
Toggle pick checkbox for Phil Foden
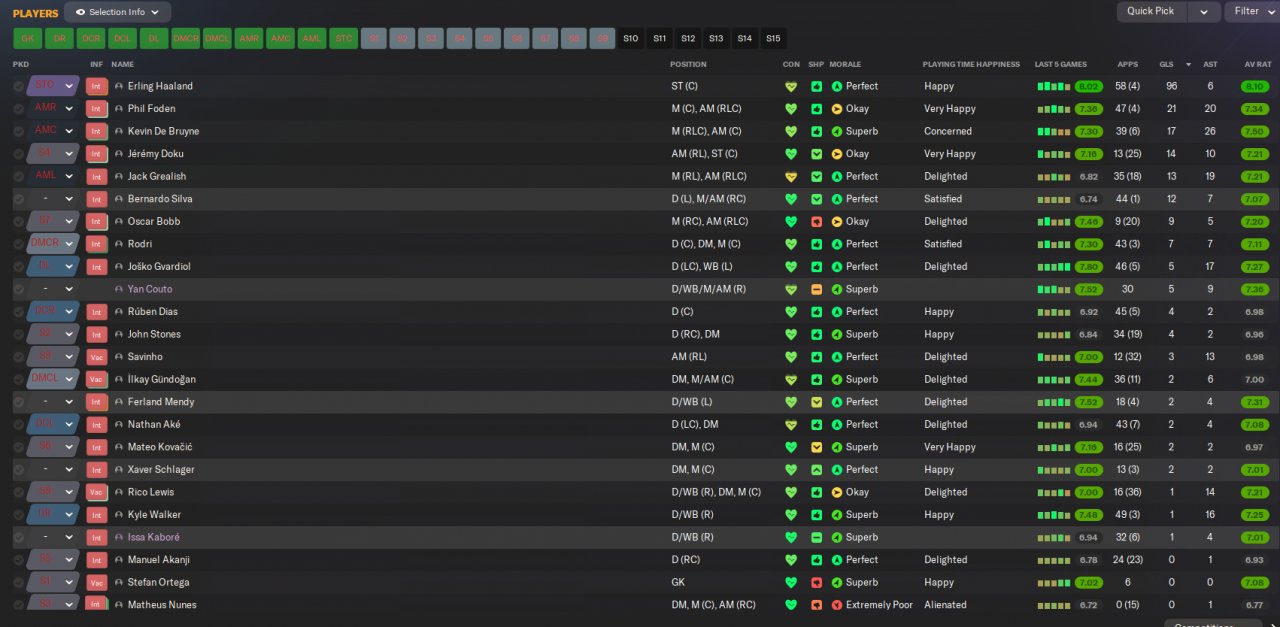pyautogui.click(x=19, y=109)
